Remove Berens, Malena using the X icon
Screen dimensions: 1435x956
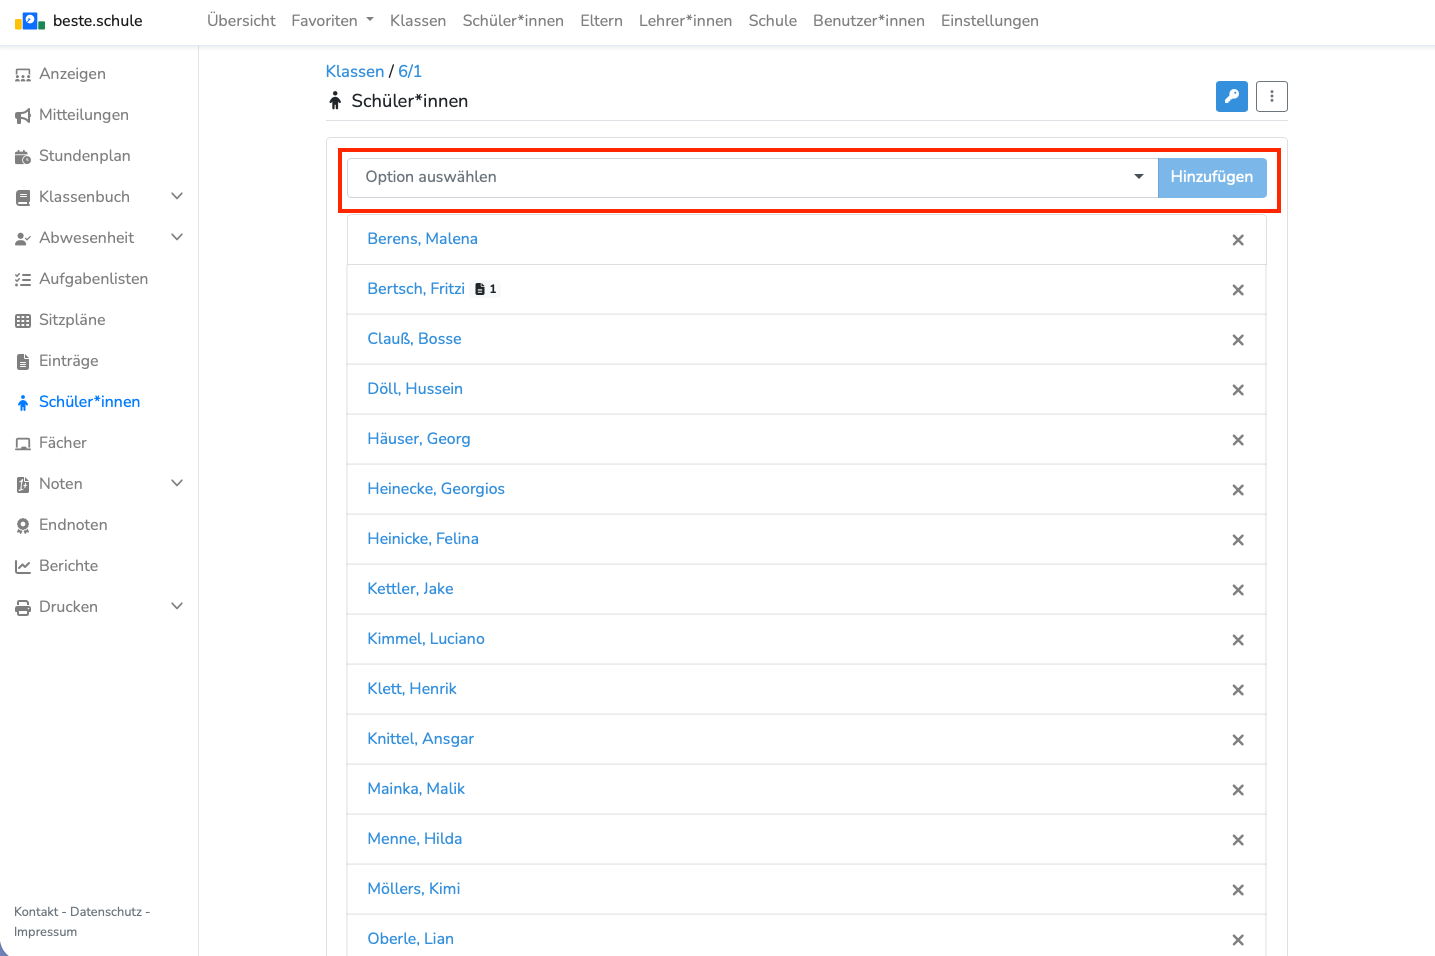pyautogui.click(x=1237, y=240)
